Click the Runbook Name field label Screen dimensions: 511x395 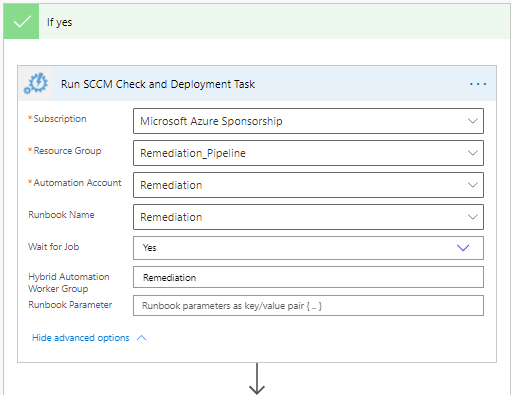tap(61, 215)
